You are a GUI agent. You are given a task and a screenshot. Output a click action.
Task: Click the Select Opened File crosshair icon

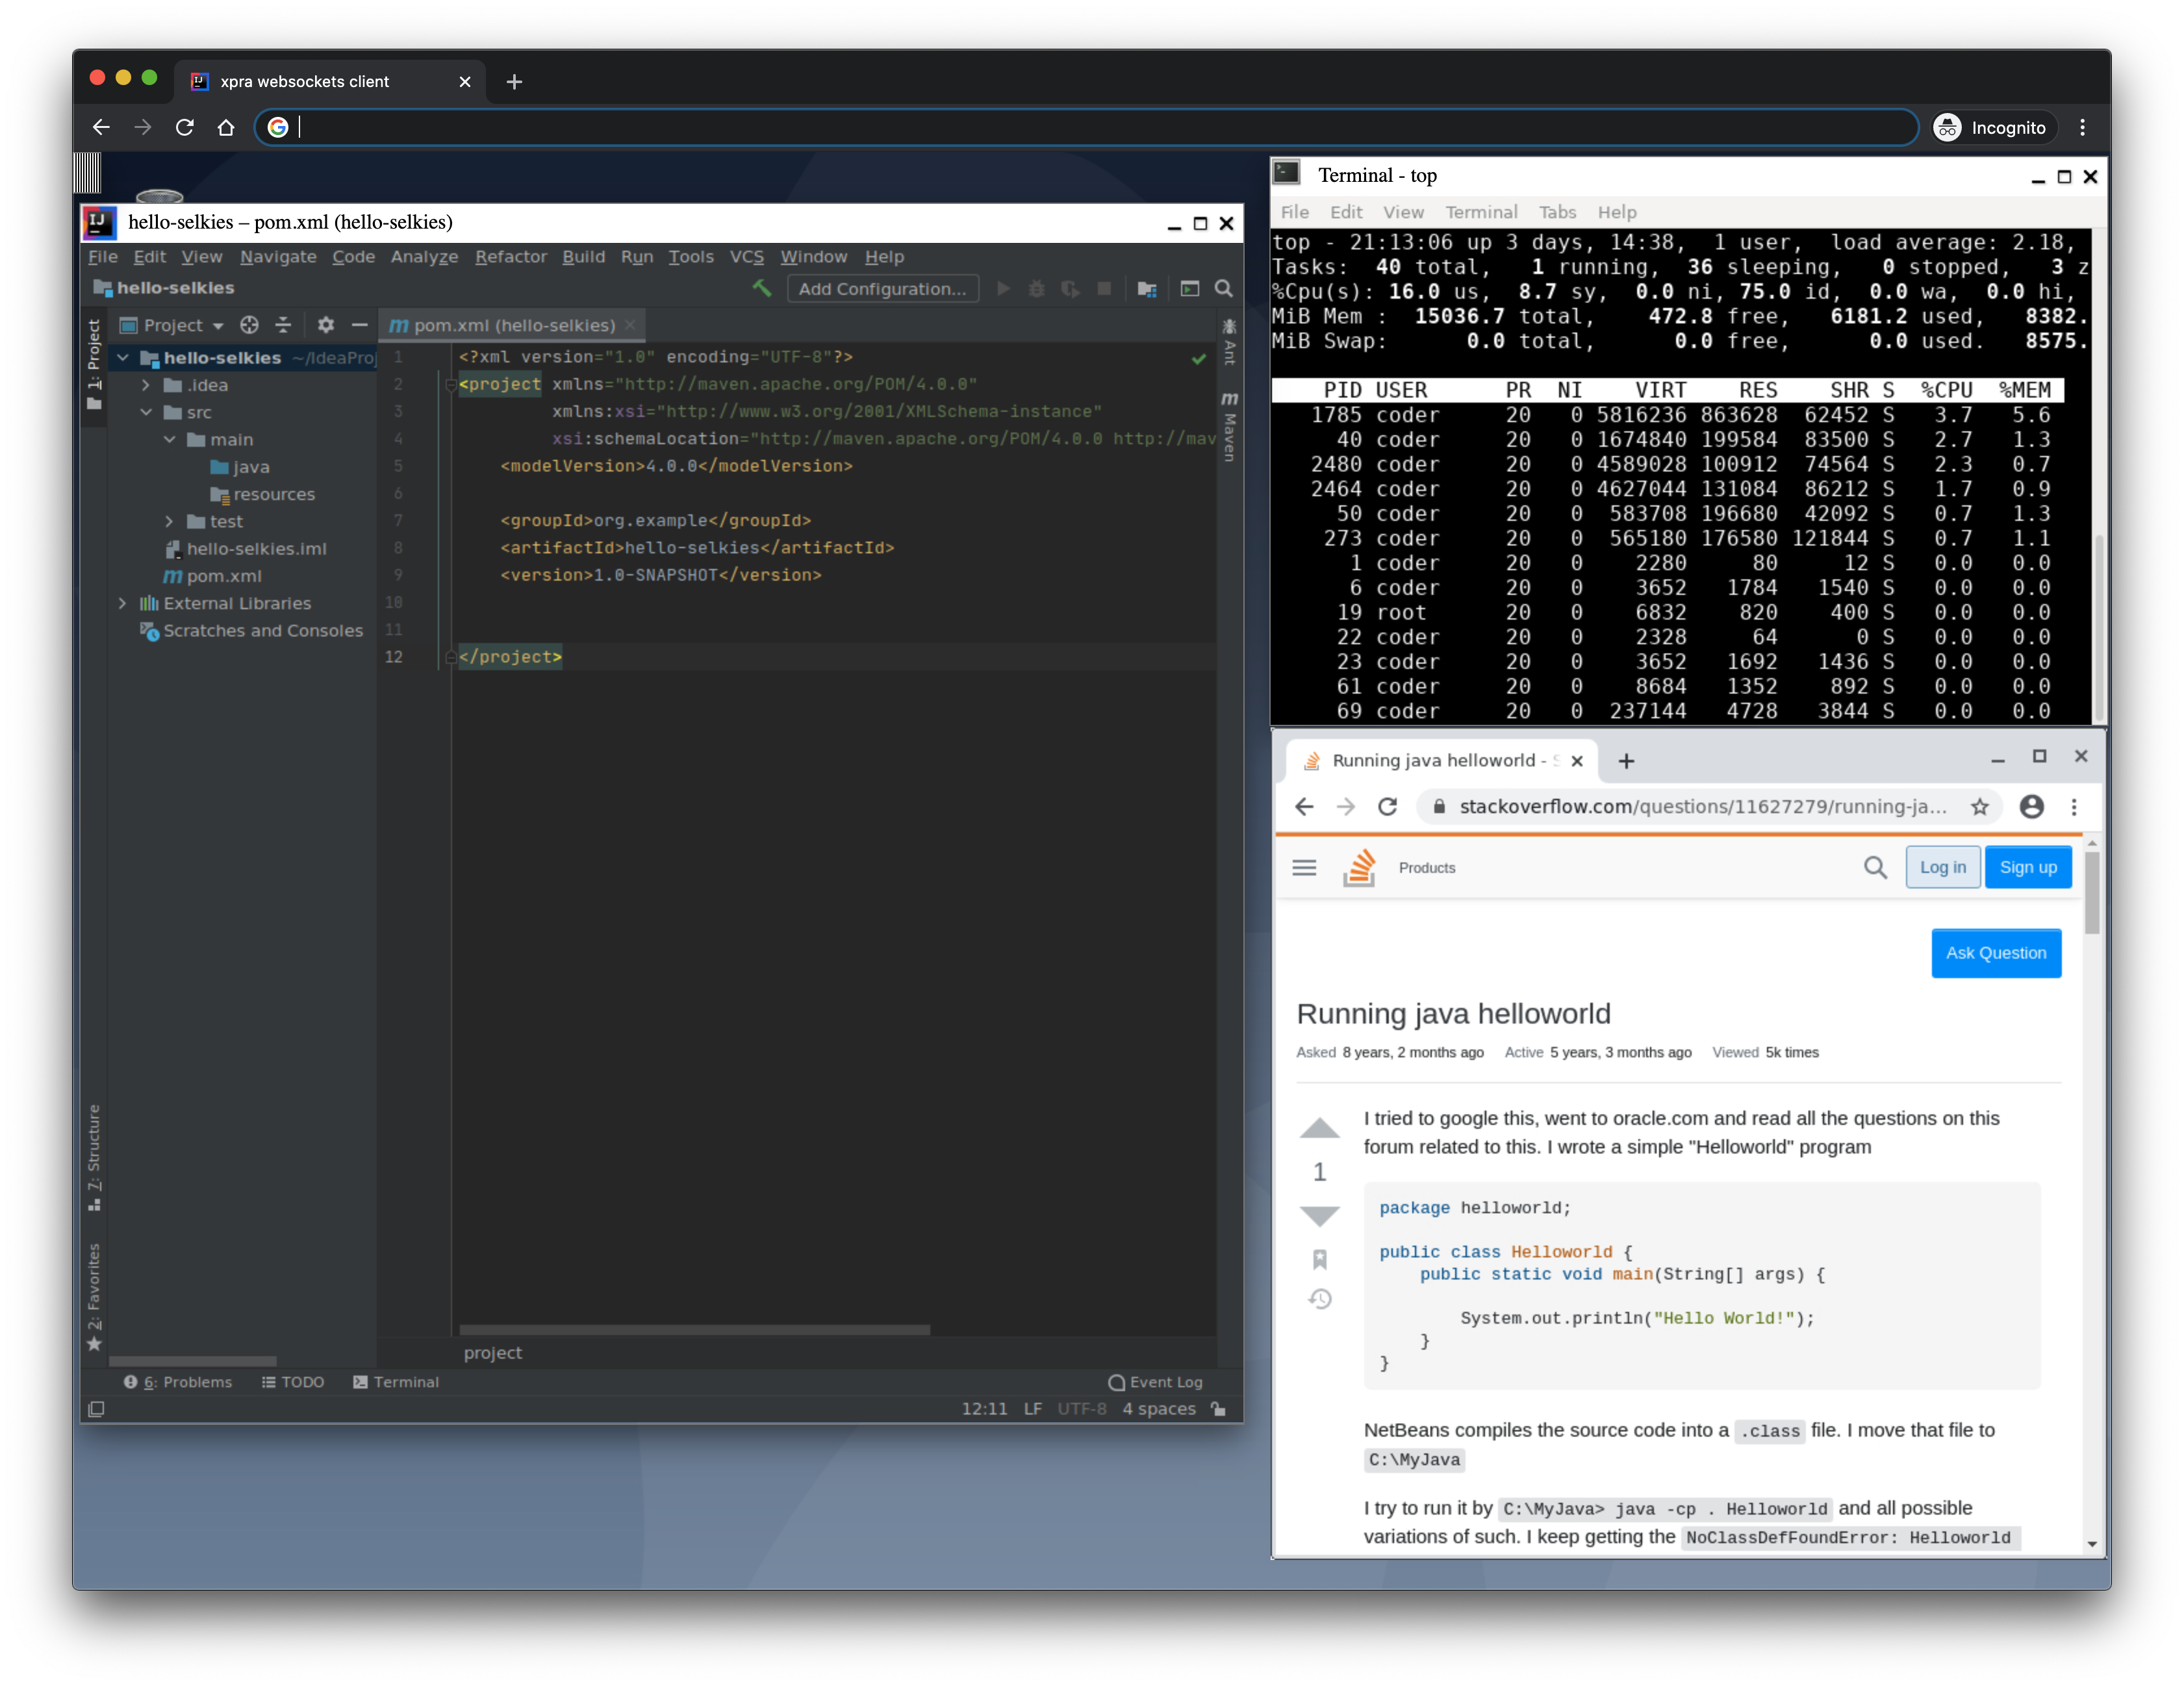[x=249, y=325]
